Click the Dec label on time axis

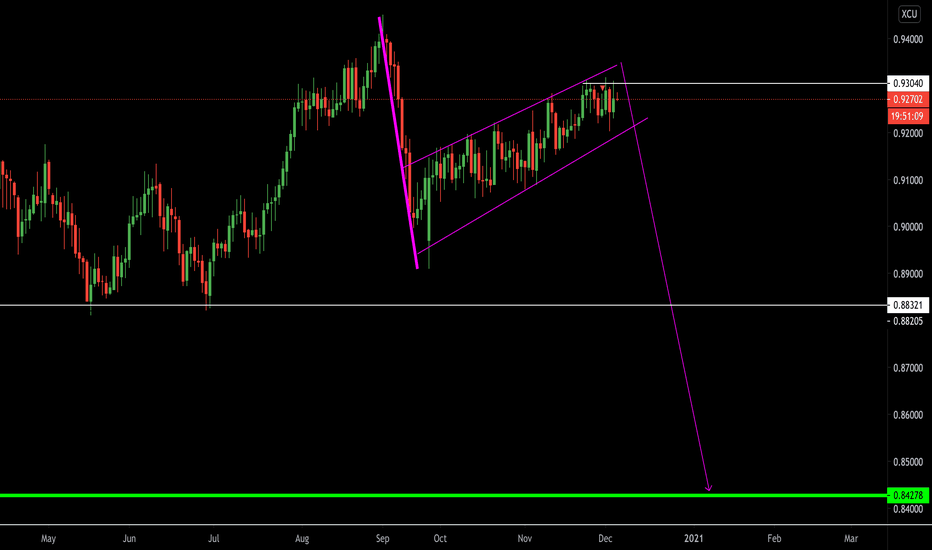tap(605, 539)
